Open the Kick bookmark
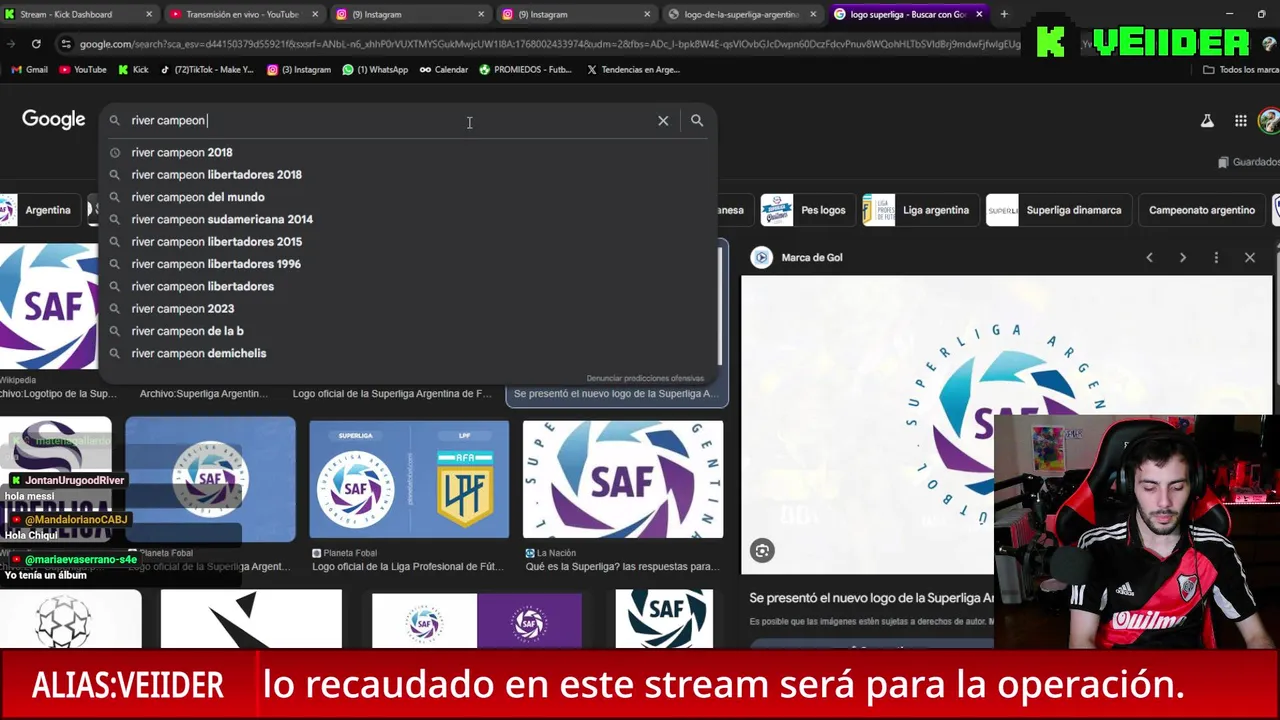This screenshot has width=1280, height=720. pos(133,70)
